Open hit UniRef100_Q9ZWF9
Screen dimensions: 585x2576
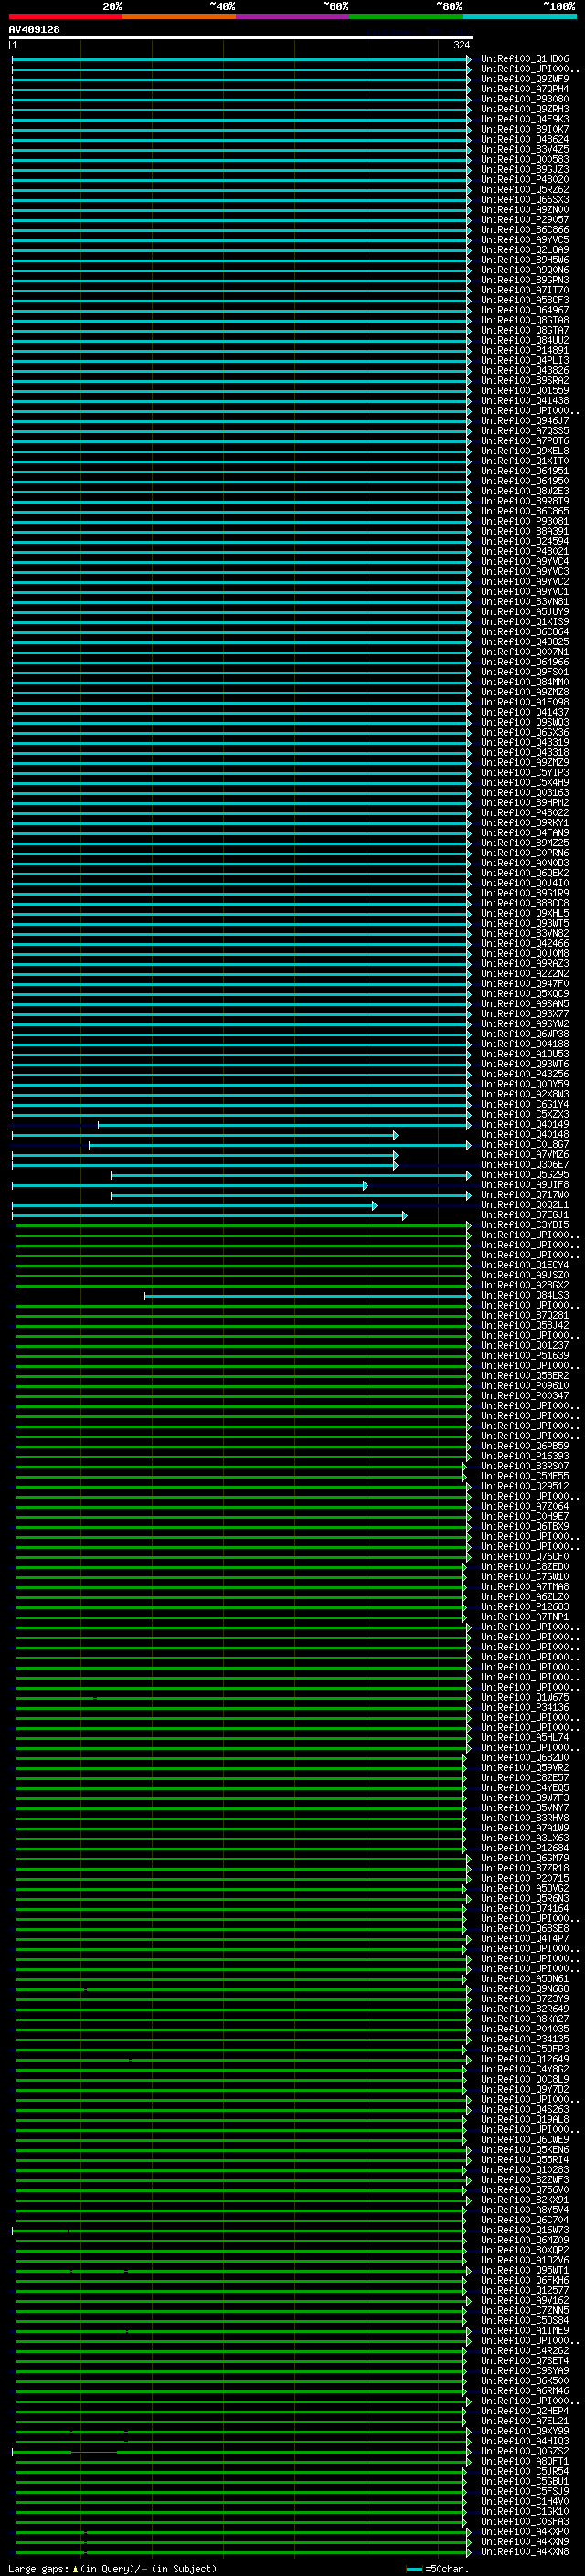[x=525, y=79]
